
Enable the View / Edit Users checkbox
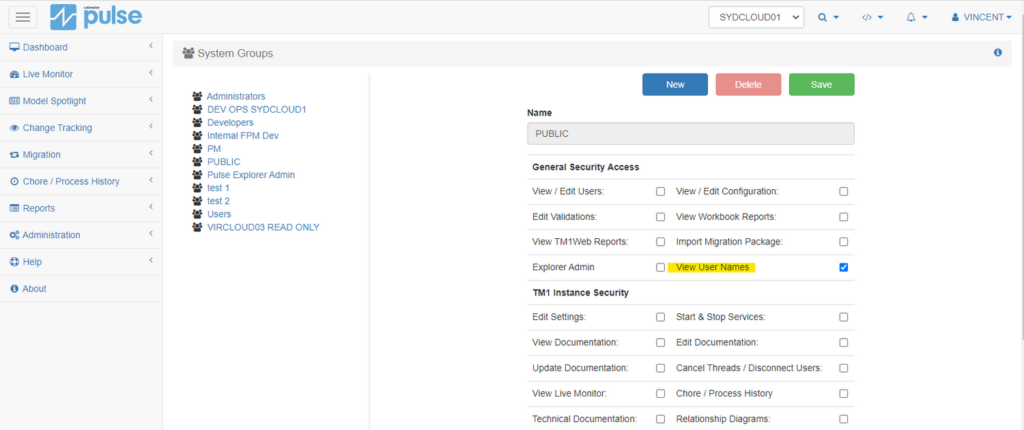(660, 191)
